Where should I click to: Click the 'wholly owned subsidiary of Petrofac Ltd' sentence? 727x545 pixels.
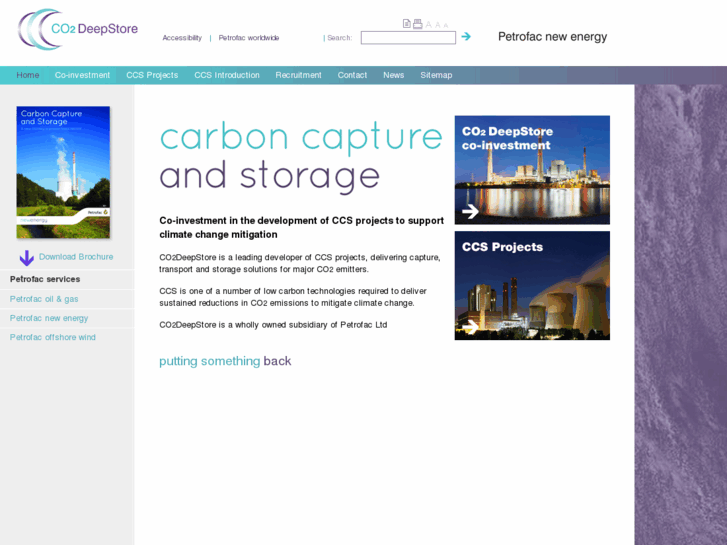[x=273, y=325]
